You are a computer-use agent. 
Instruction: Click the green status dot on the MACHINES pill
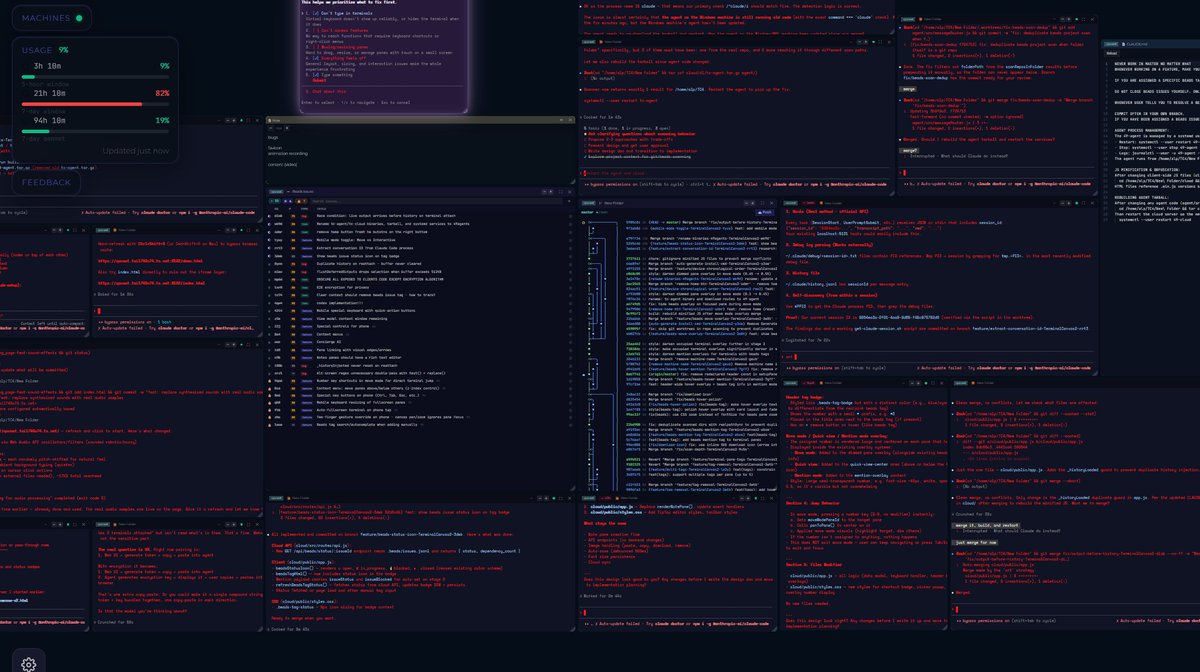[x=78, y=17]
